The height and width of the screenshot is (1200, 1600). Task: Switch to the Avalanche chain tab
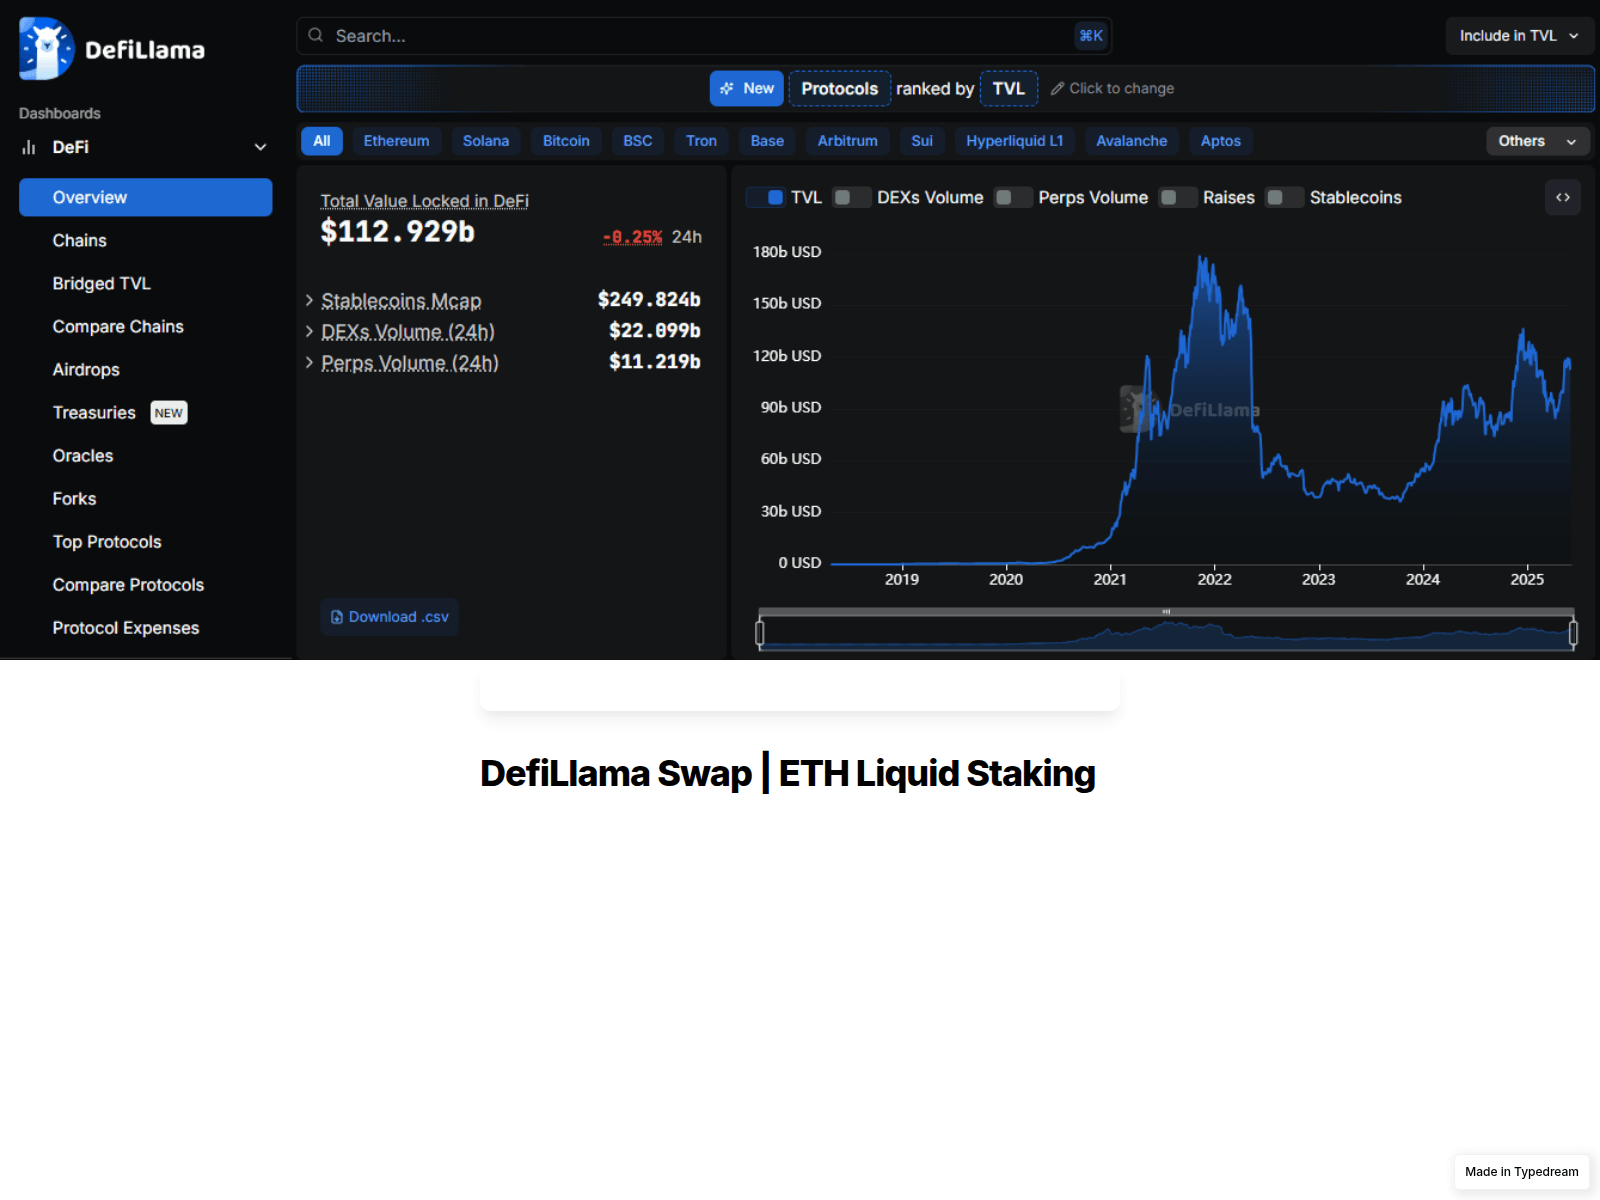point(1132,141)
